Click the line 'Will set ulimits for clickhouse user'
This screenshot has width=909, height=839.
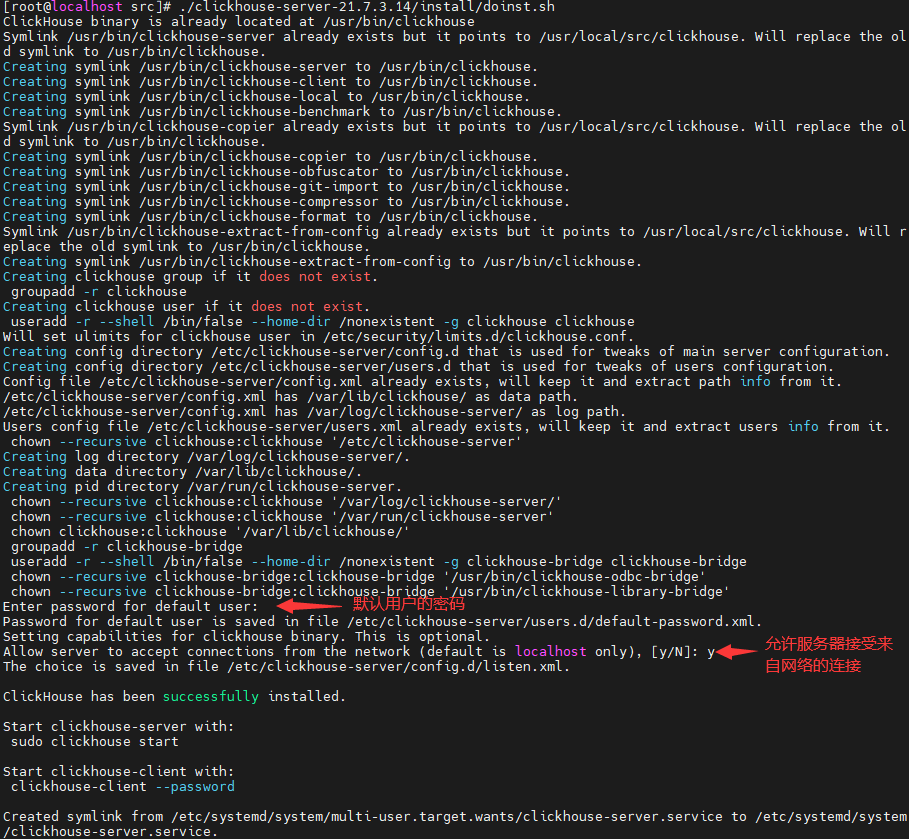pos(318,337)
